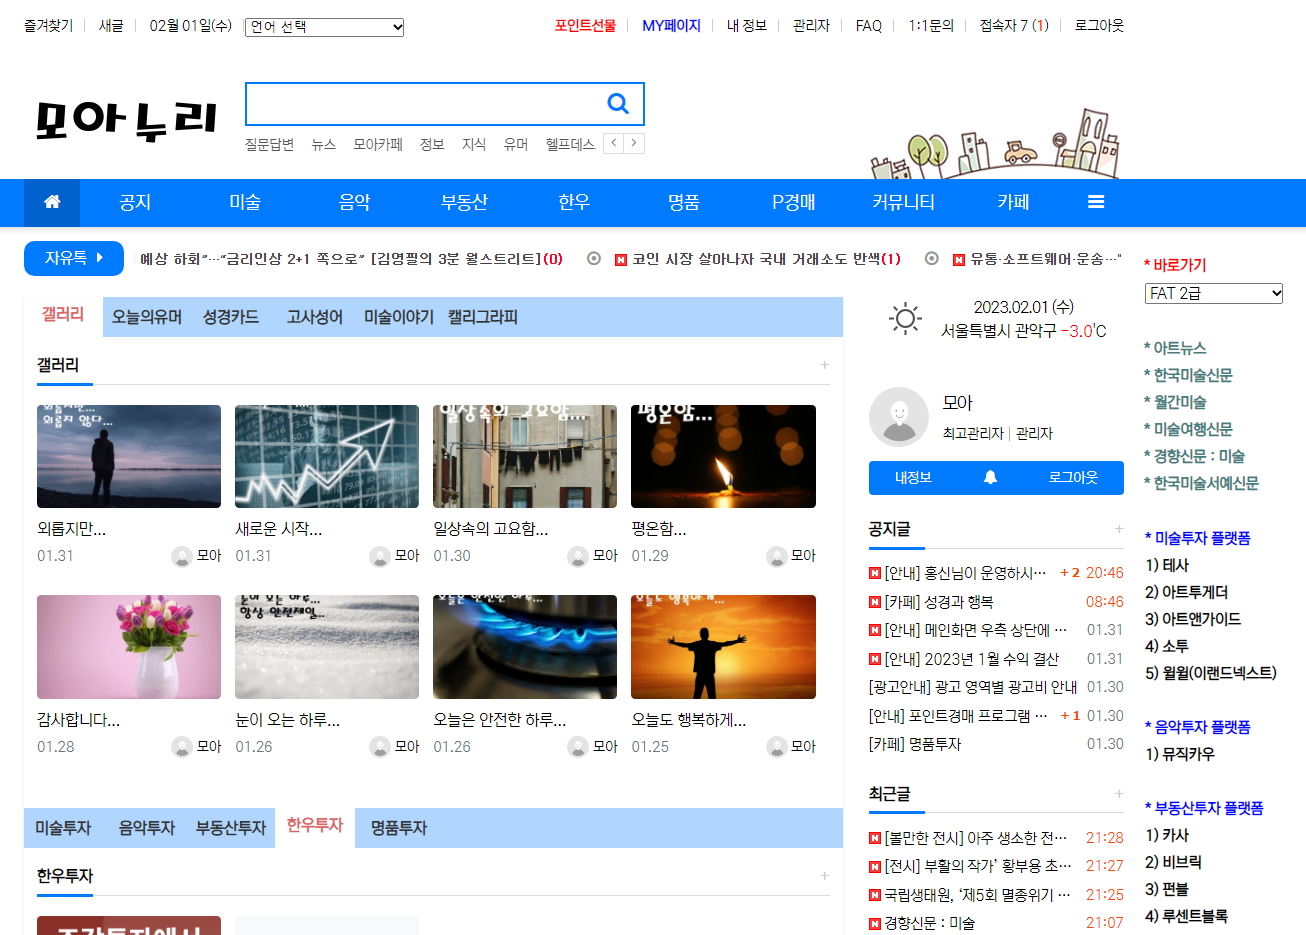Click inside the search text field

coord(420,104)
